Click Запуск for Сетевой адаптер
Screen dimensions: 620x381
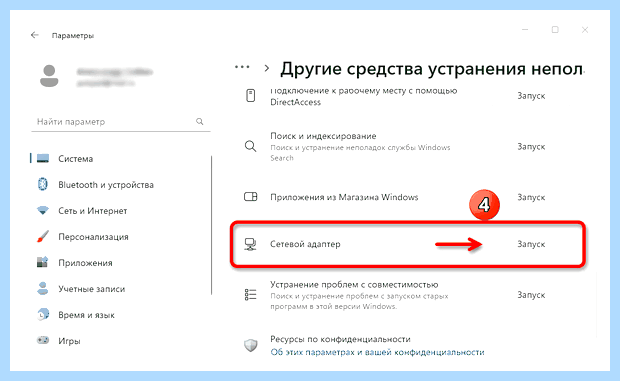tap(531, 244)
